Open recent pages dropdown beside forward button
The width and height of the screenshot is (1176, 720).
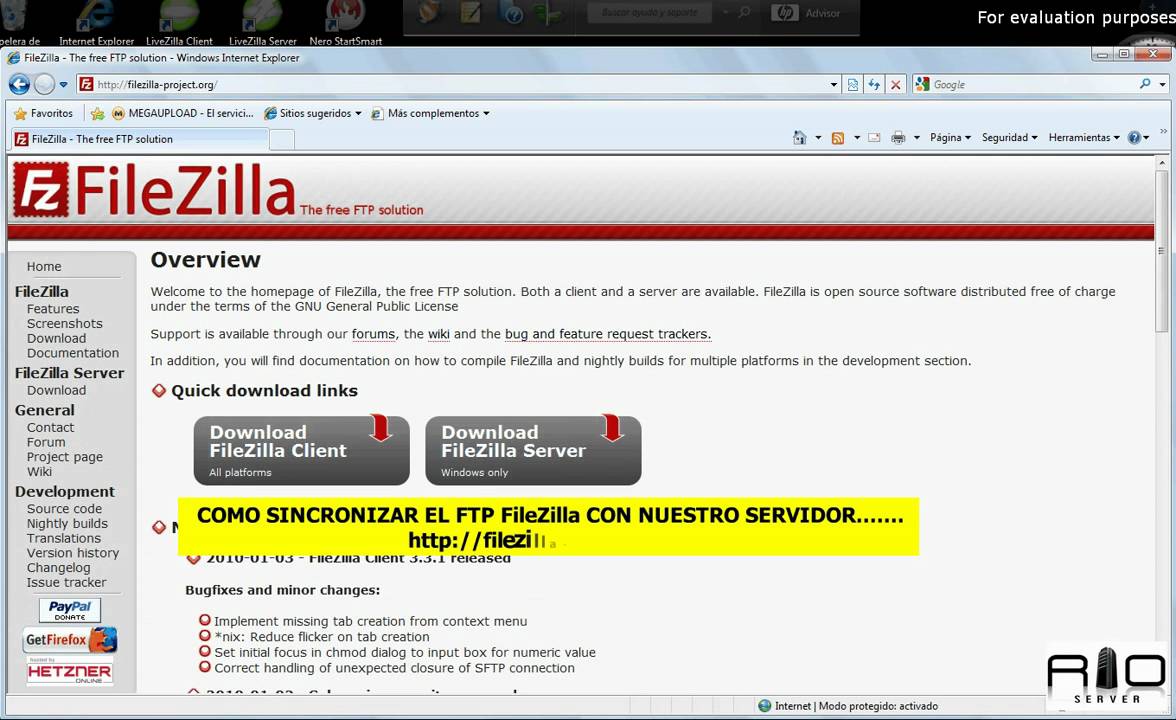64,85
